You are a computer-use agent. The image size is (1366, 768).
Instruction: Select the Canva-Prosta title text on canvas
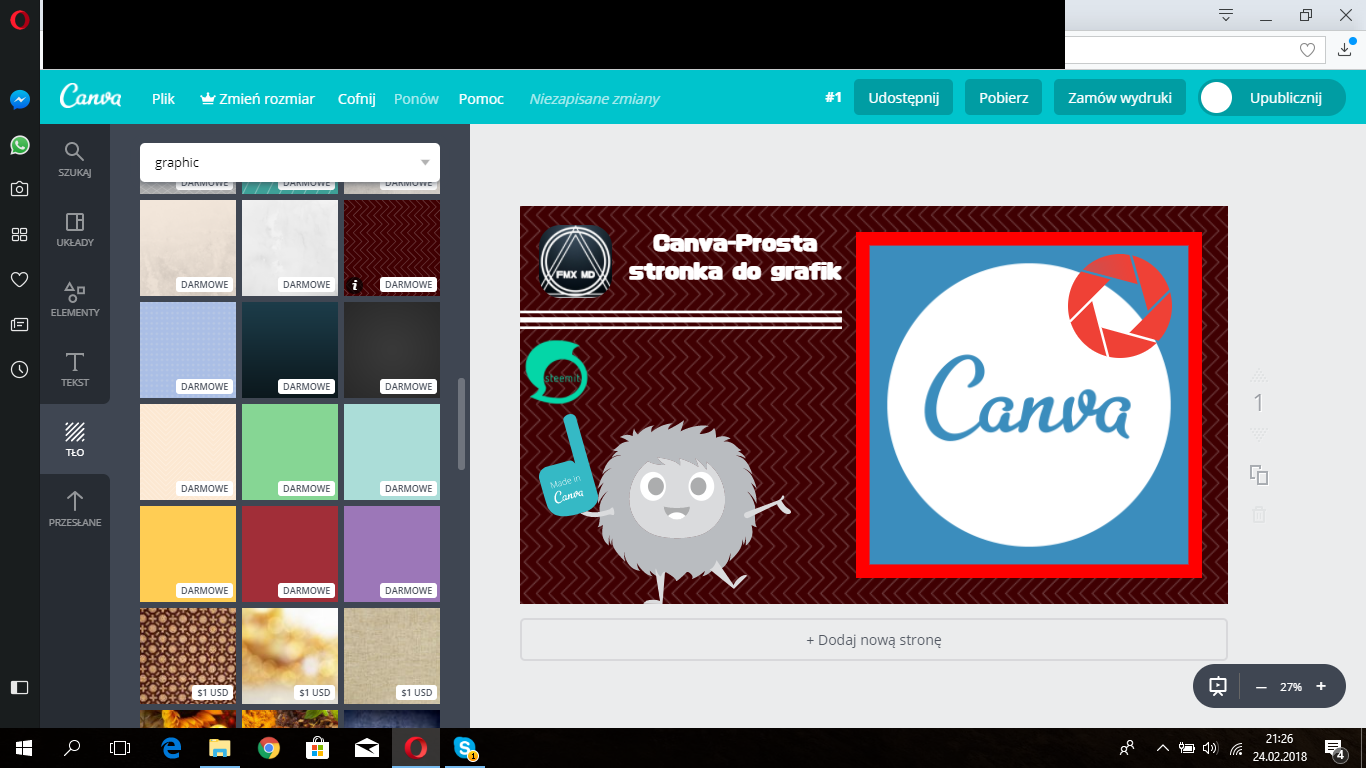[734, 257]
